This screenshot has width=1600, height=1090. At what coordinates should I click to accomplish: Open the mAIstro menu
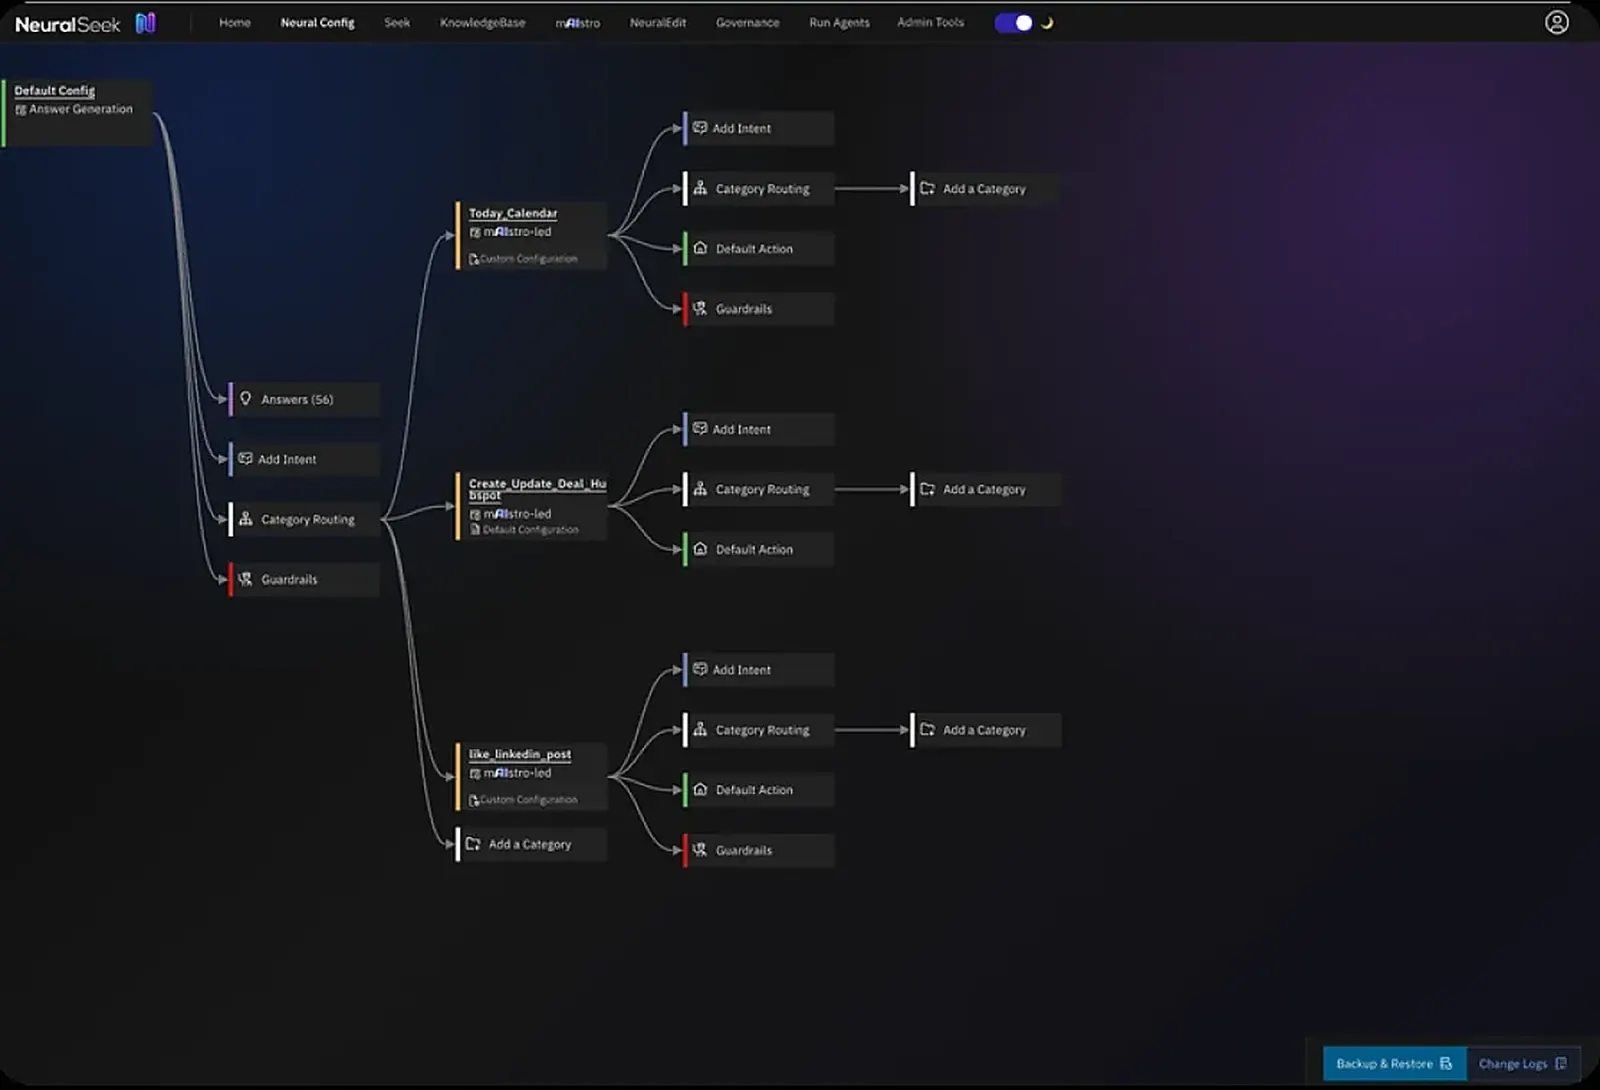577,23
